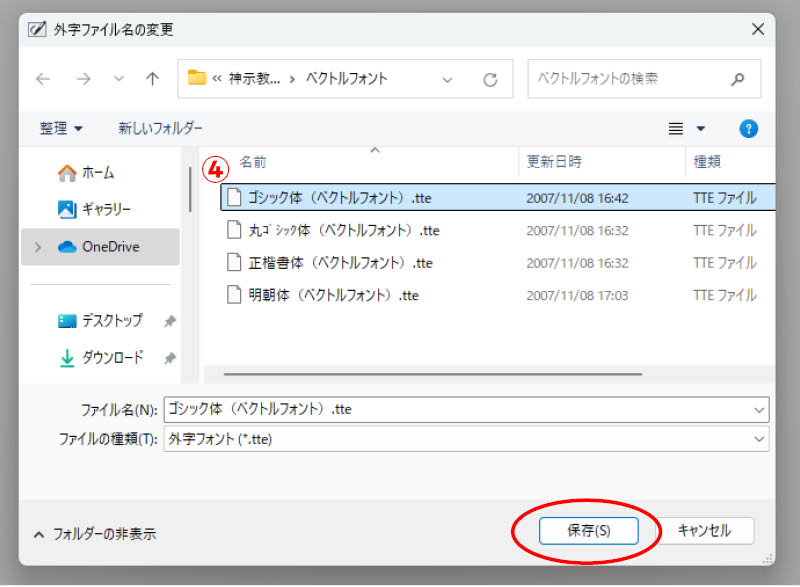The image size is (800, 587).
Task: Unpin ダウンロード via pin icon
Action: point(170,358)
